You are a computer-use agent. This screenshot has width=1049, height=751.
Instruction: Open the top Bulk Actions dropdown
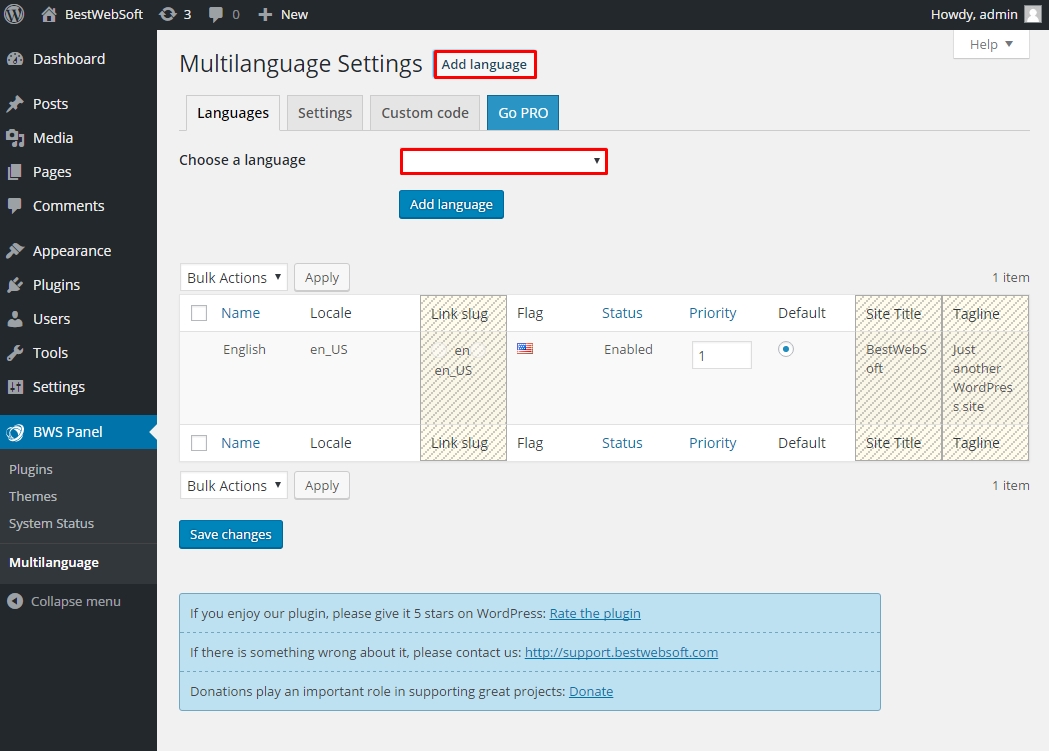pyautogui.click(x=233, y=278)
